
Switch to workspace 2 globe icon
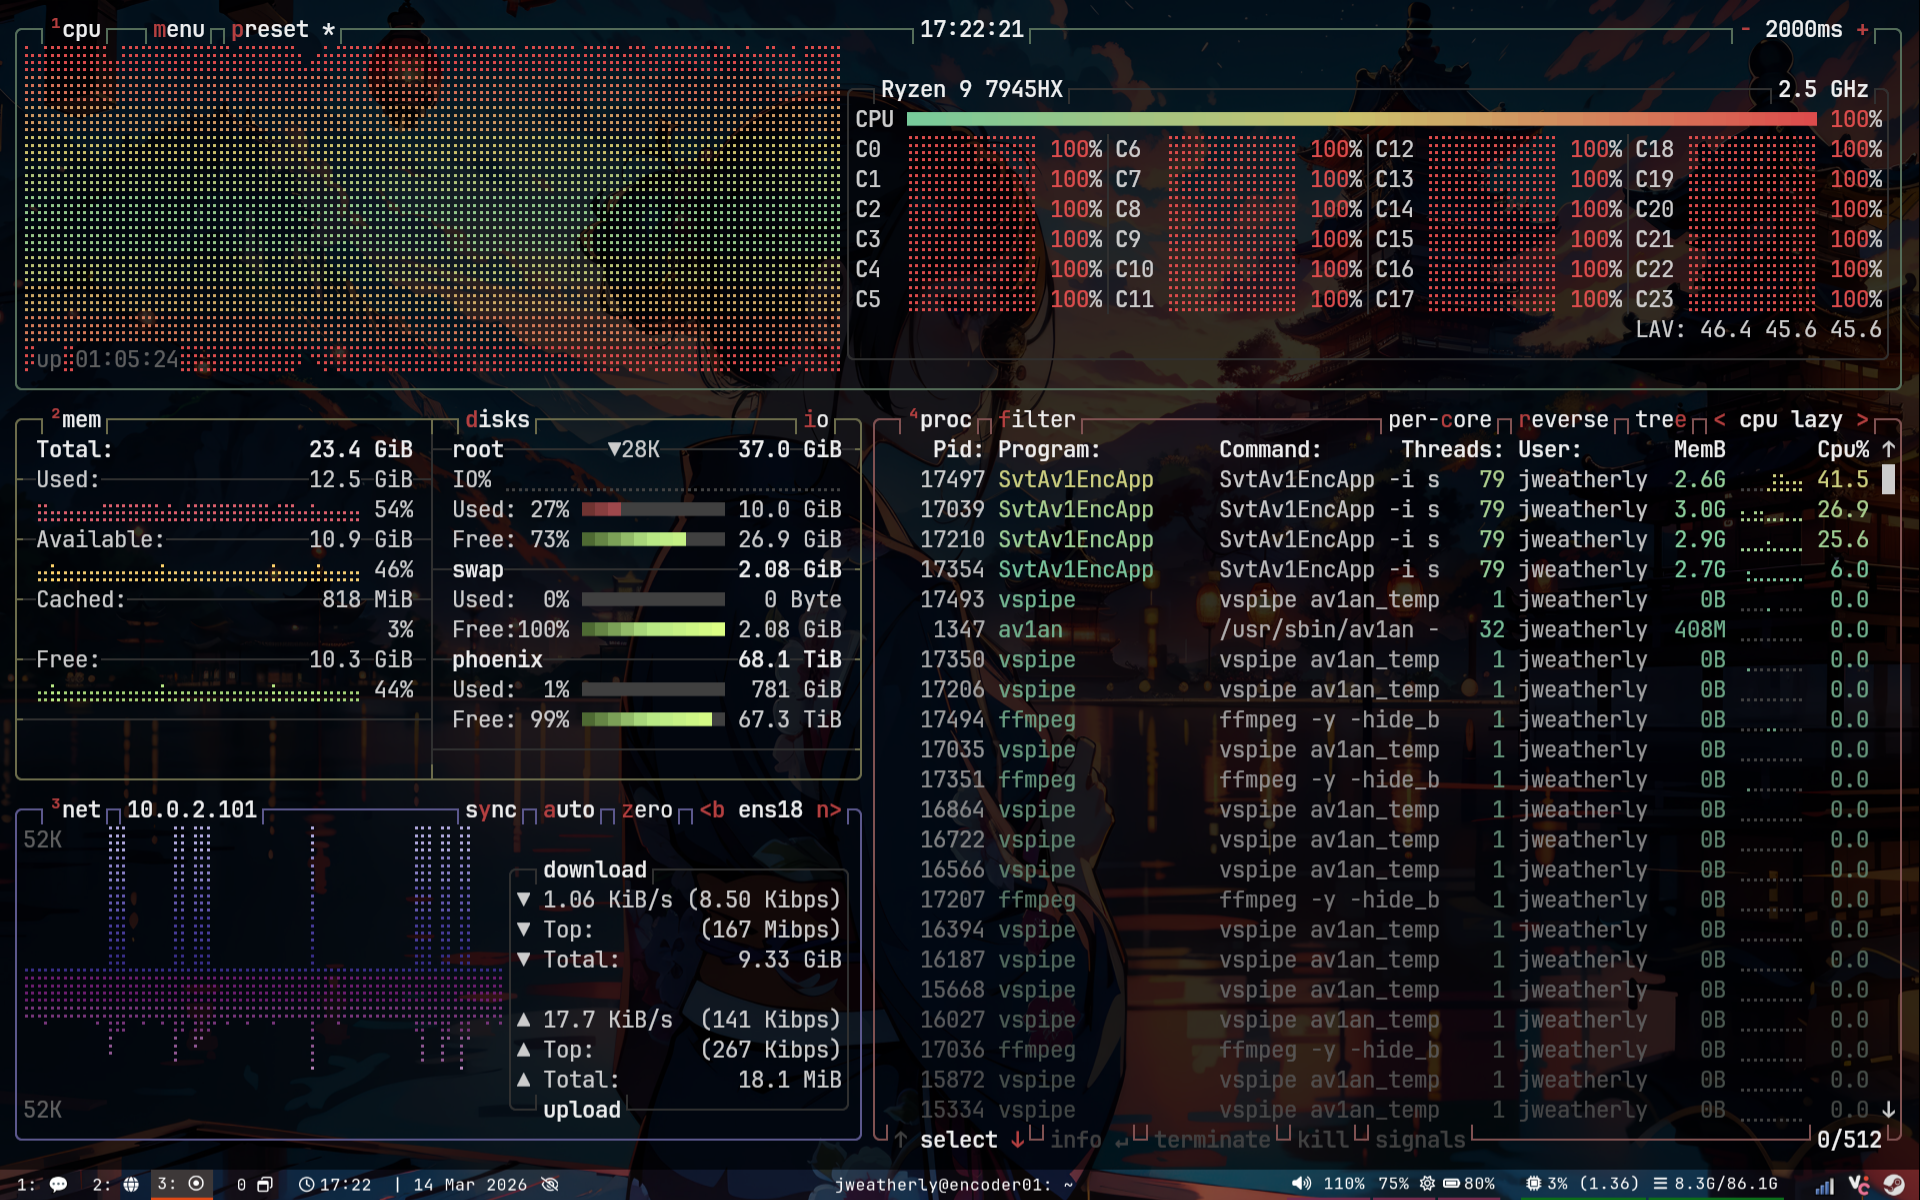131,1184
